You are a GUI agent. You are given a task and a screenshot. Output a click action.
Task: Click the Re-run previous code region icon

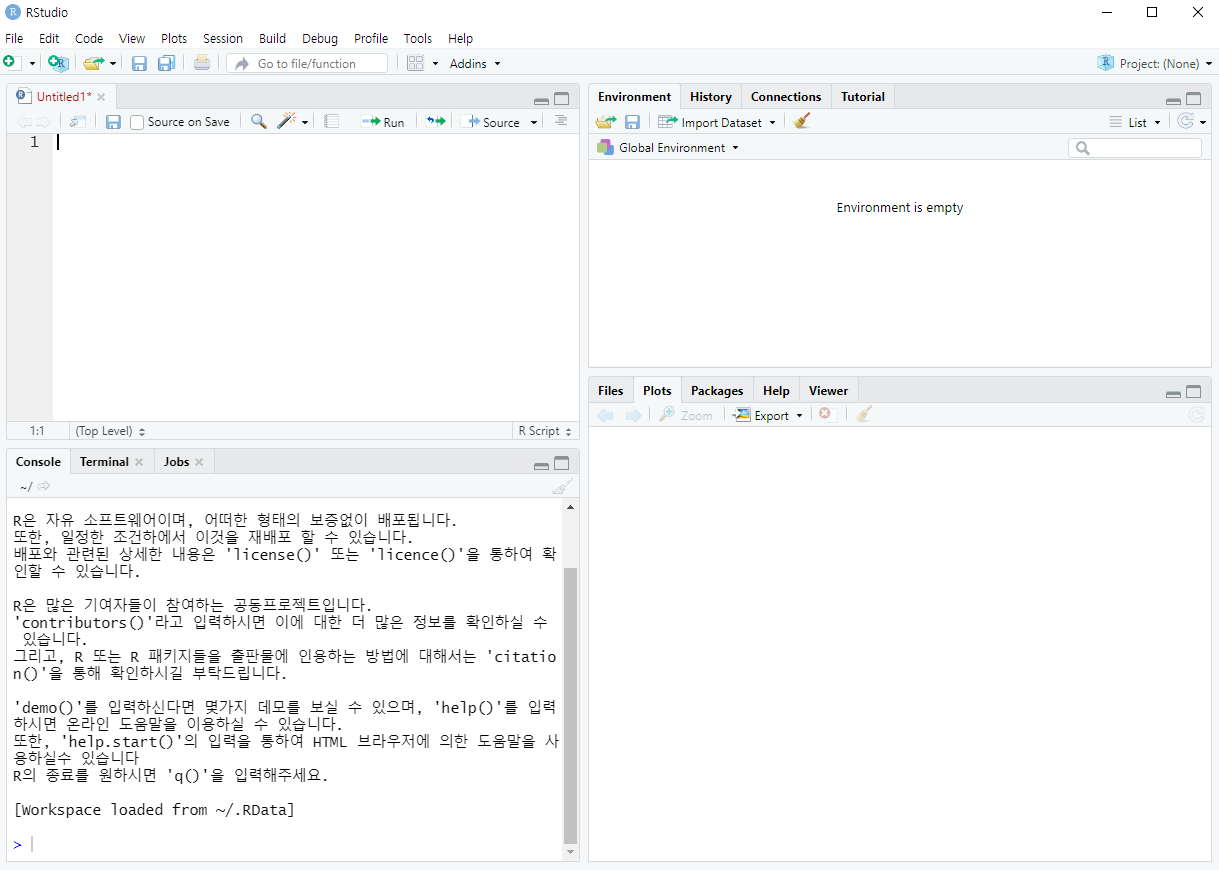pyautogui.click(x=436, y=121)
